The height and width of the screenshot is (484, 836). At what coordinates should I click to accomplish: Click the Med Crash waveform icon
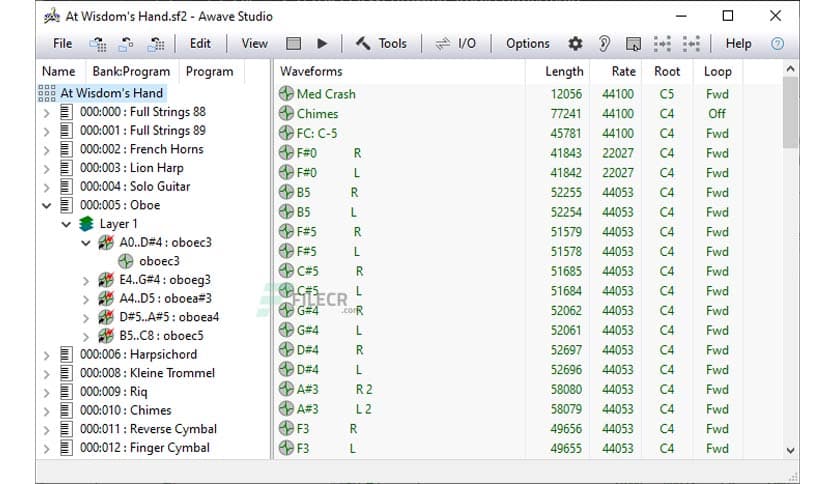(x=286, y=94)
